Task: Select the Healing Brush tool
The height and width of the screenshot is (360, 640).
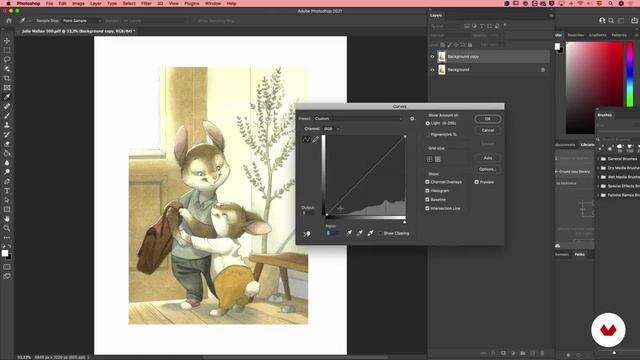Action: tap(7, 107)
